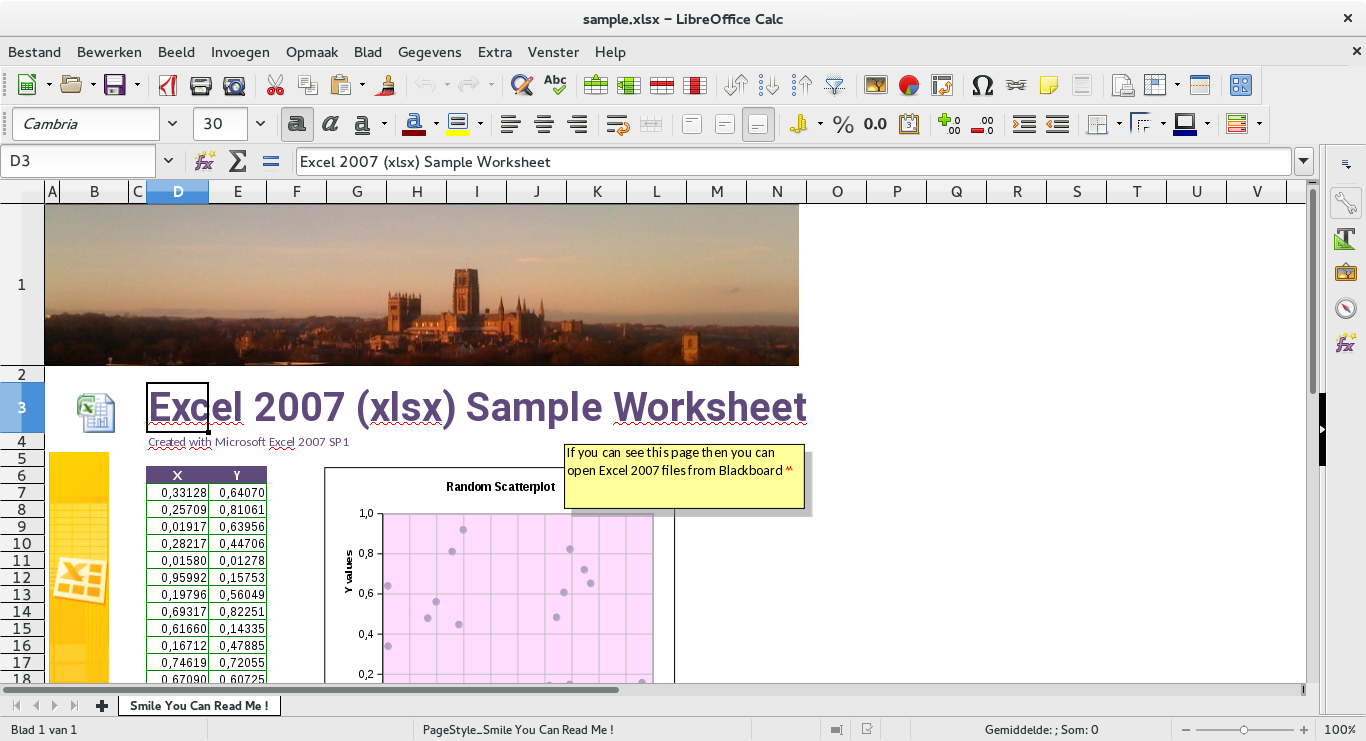Apply the dark red font color swatch

click(413, 124)
